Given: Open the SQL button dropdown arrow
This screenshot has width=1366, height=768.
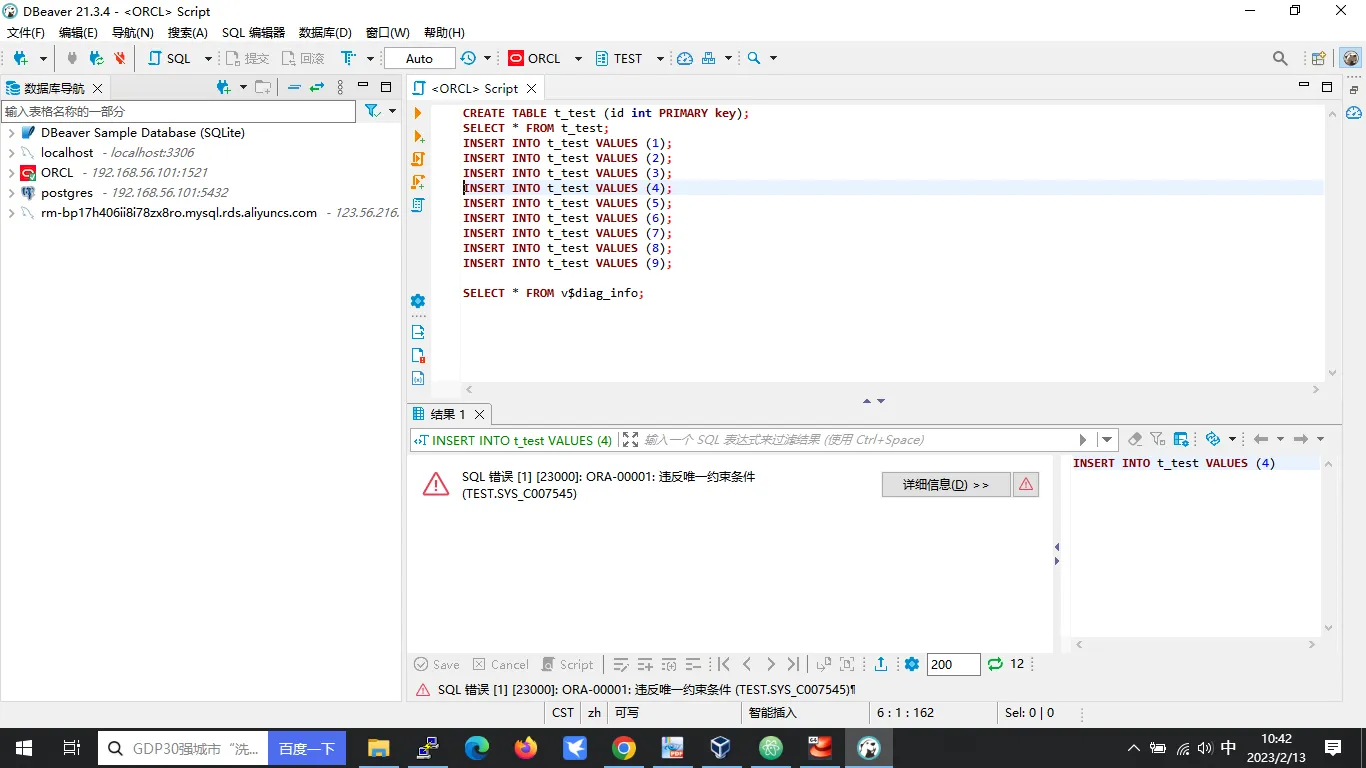Looking at the screenshot, I should coord(208,59).
